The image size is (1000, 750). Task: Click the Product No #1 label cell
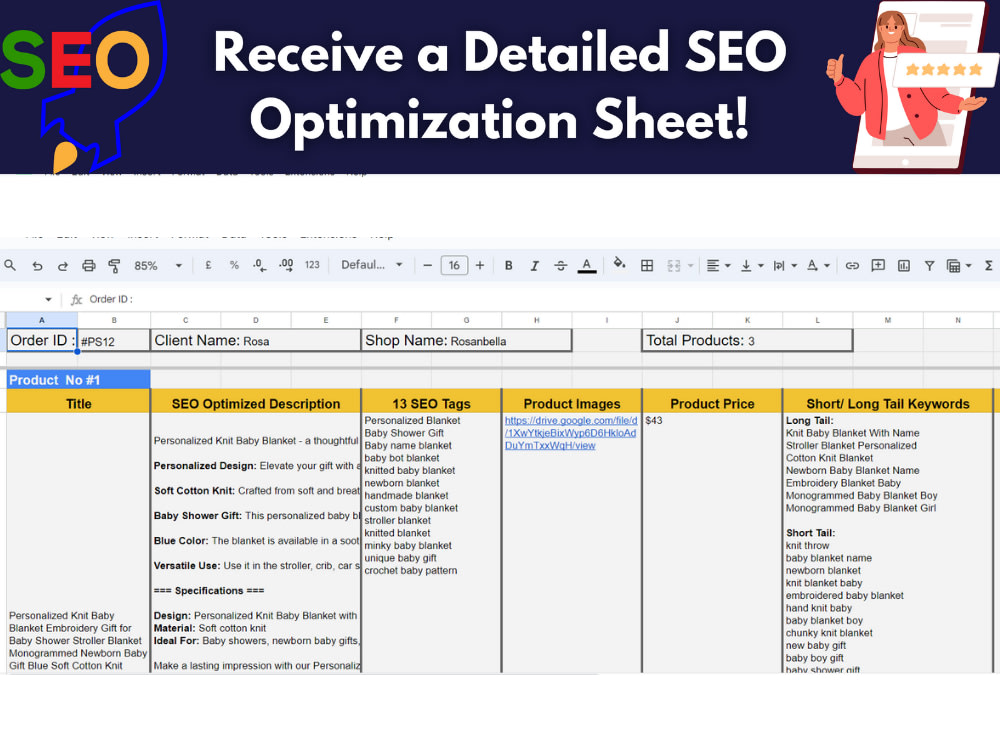[x=78, y=379]
